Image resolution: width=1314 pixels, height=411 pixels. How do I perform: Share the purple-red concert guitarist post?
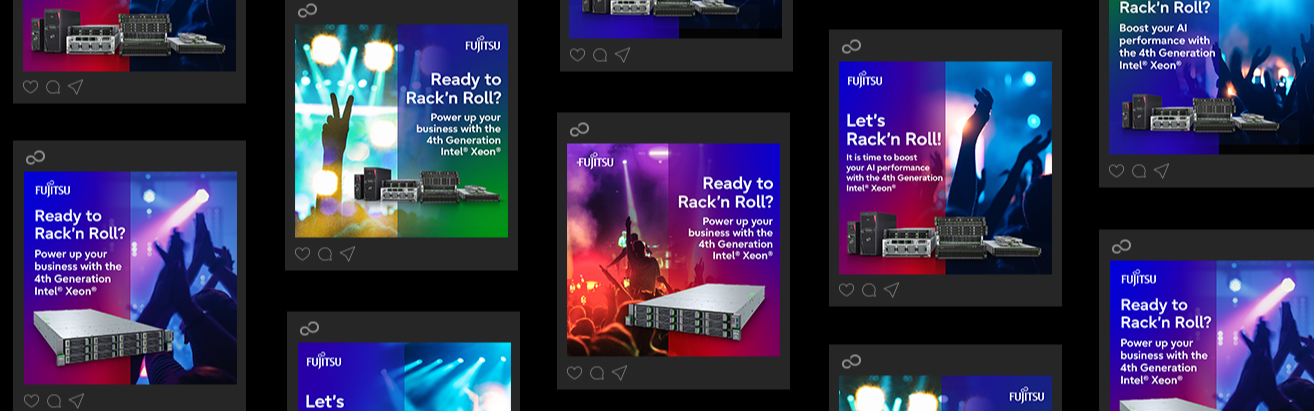619,373
